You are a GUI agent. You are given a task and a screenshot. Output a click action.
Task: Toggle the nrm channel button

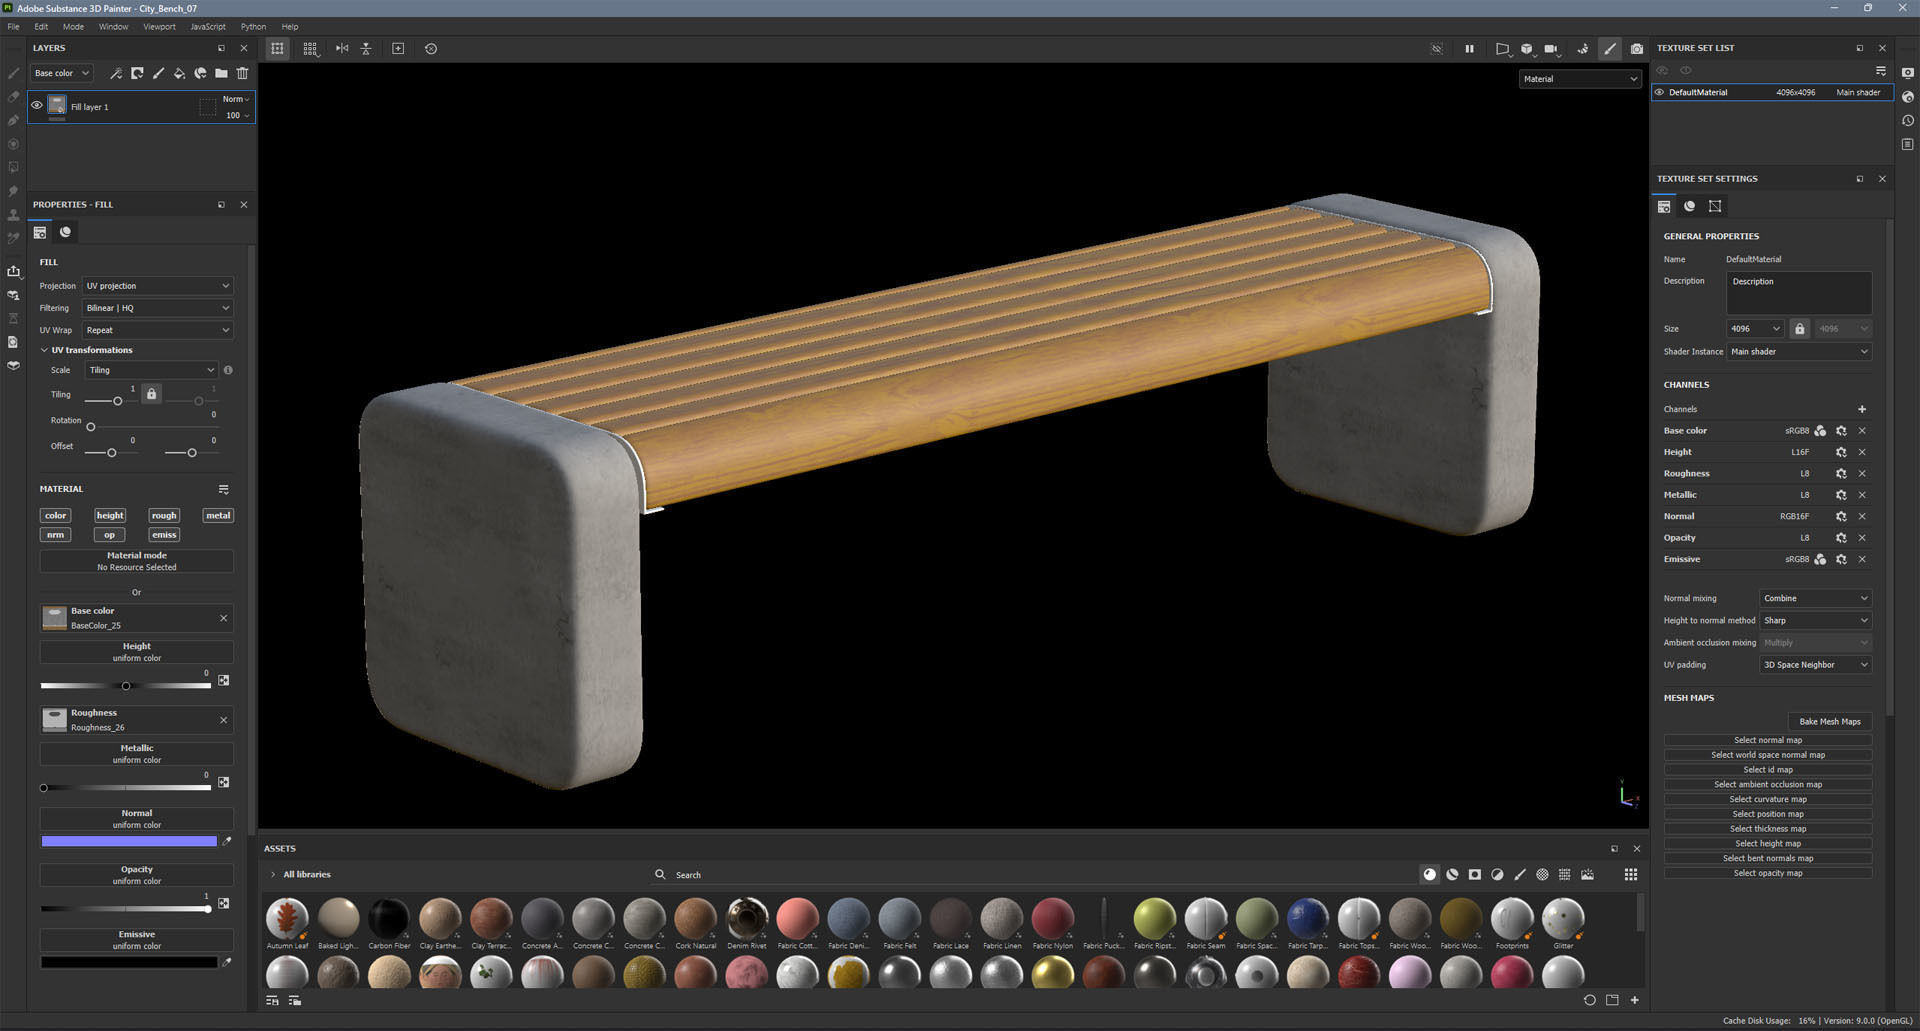coord(56,535)
